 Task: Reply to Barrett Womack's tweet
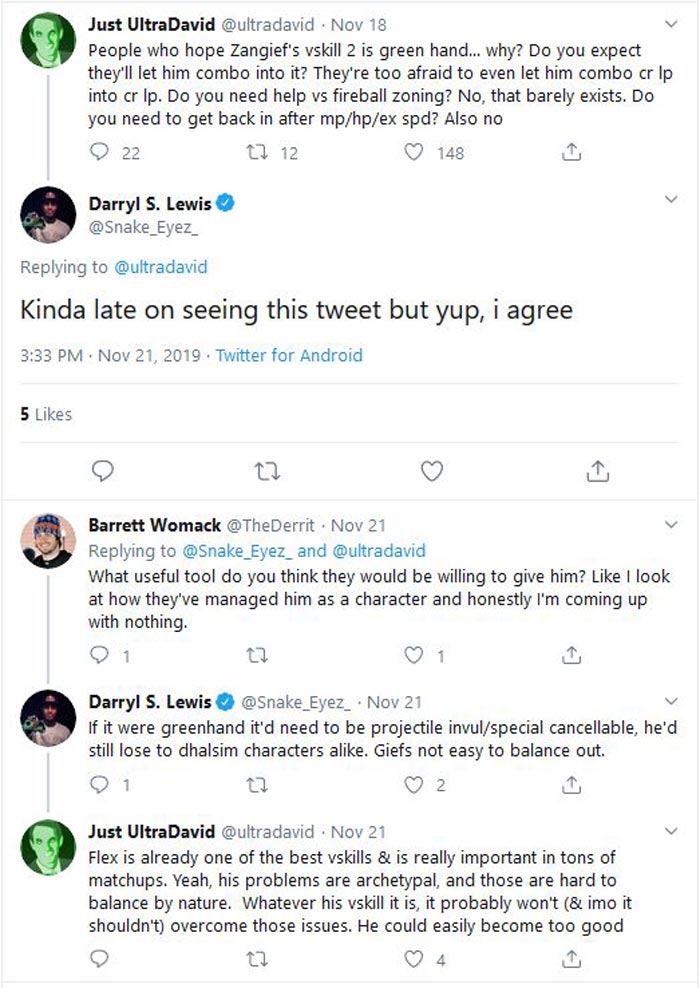(x=99, y=656)
